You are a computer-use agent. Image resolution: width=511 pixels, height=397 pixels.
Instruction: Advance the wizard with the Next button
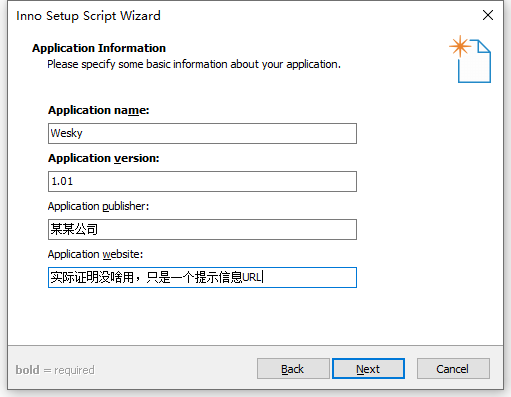pyautogui.click(x=368, y=369)
